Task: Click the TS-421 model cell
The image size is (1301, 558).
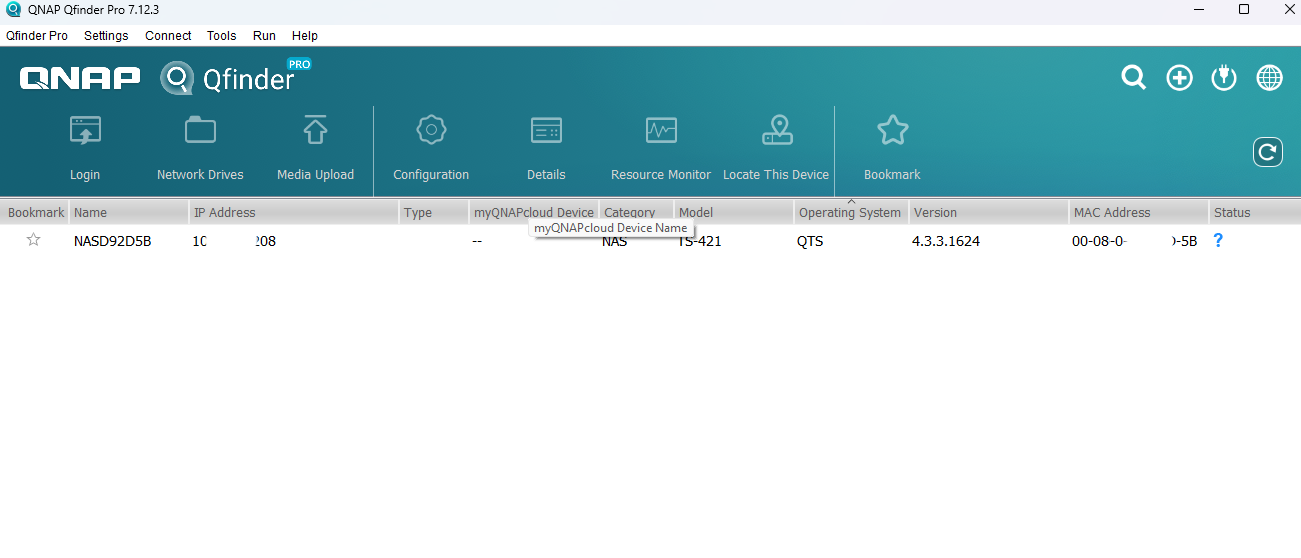Action: pos(700,241)
